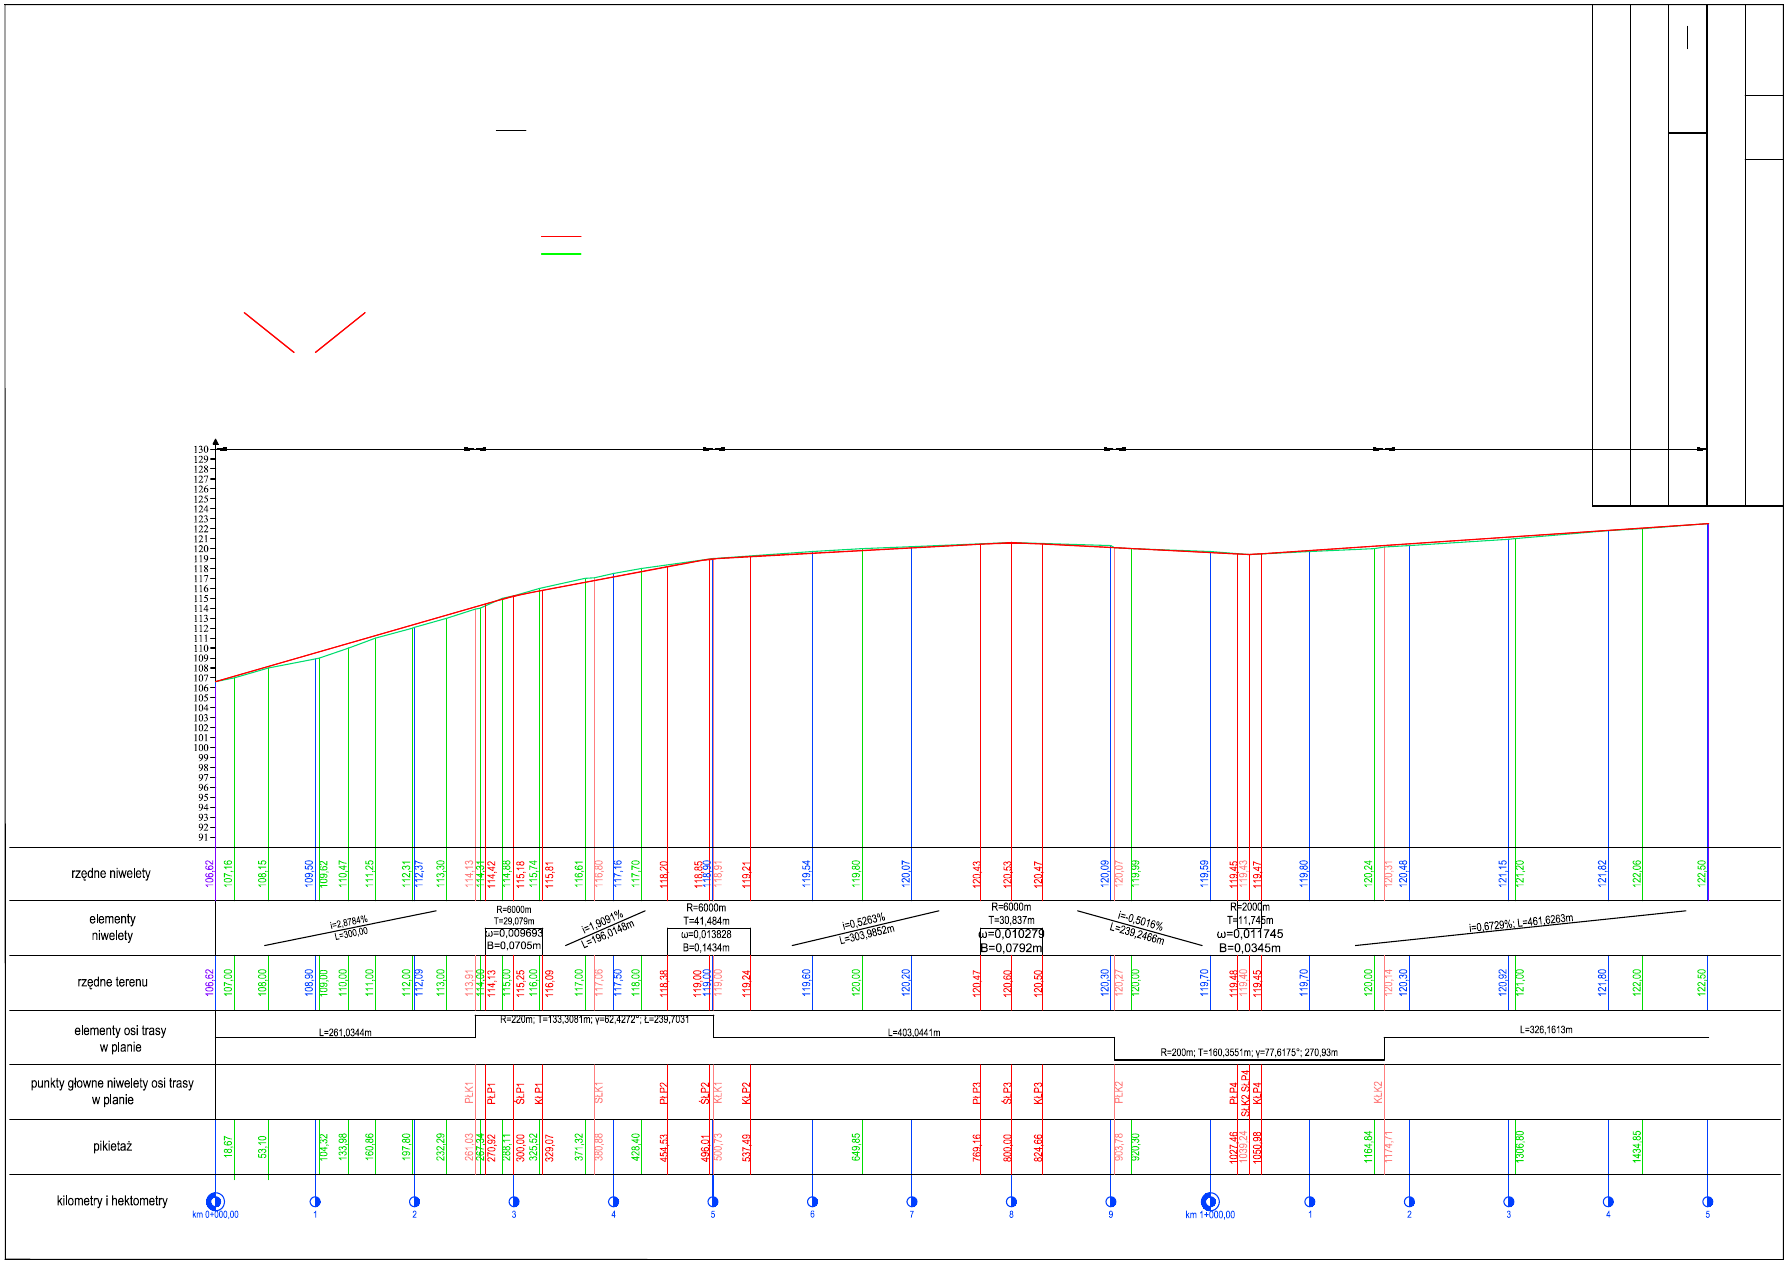The image size is (1787, 1263).
Task: Click hectometer marker number 7
Action: tap(912, 1202)
